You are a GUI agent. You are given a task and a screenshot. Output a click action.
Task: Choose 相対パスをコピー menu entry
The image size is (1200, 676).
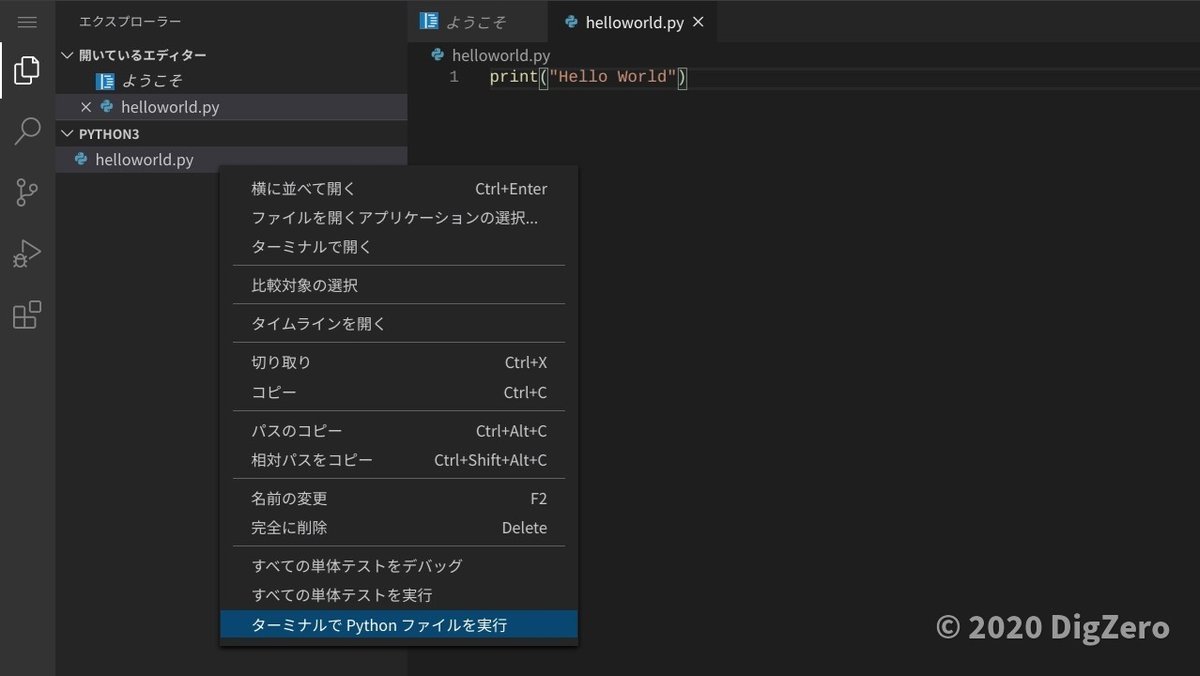[399, 460]
